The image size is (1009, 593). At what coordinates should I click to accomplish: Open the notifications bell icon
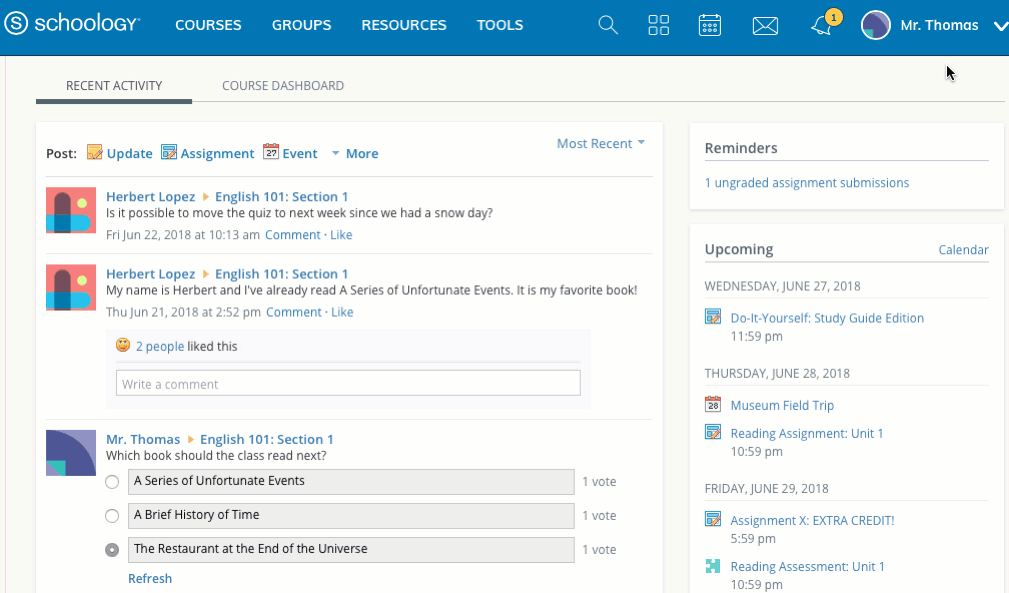[x=821, y=27]
